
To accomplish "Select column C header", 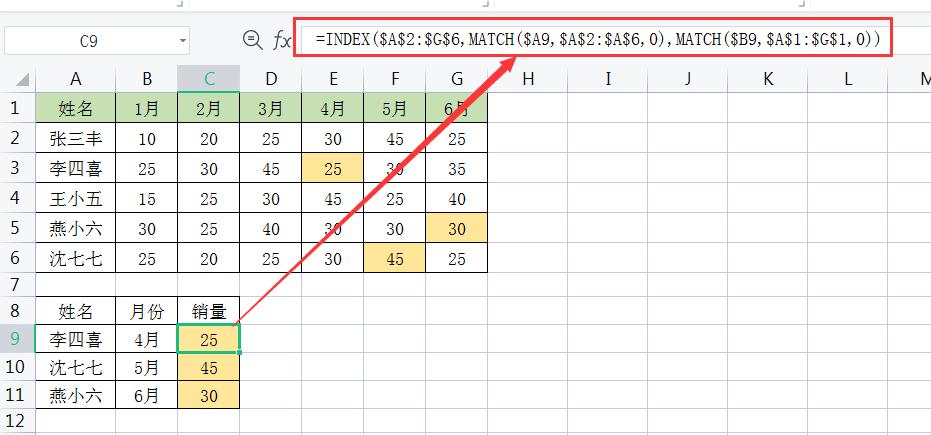I will (208, 78).
